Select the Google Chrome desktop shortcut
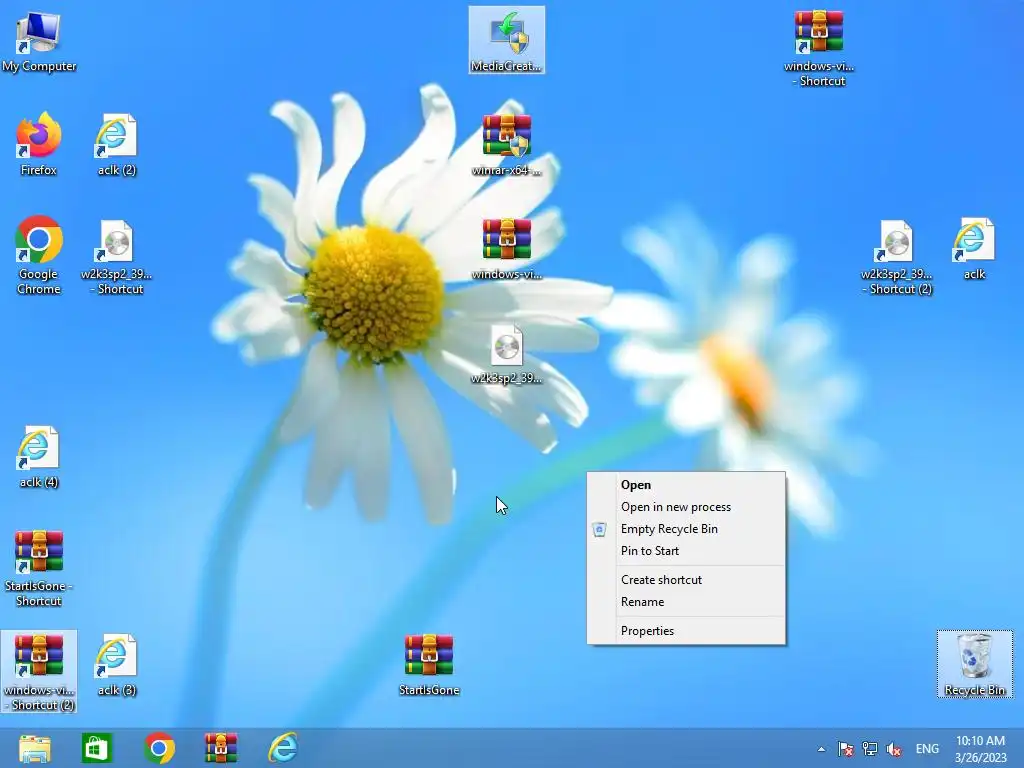Viewport: 1024px width, 768px height. coord(39,255)
